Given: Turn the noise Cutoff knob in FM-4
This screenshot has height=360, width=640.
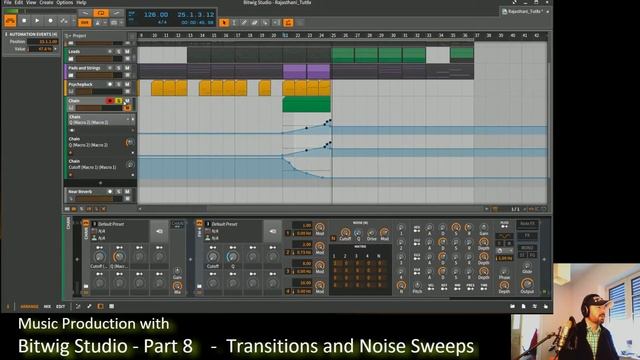Looking at the screenshot, I should (345, 233).
